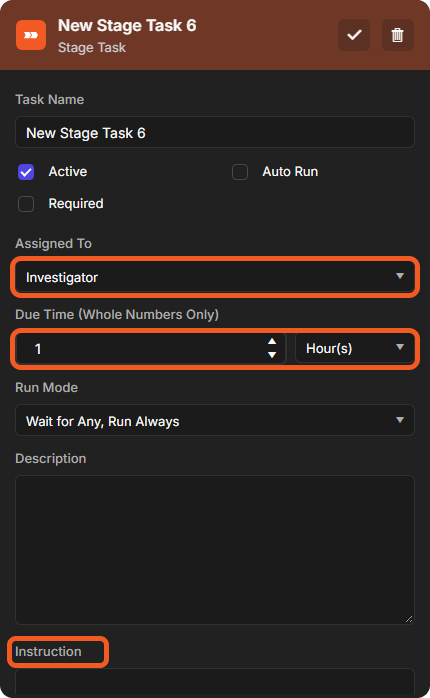Grab the Description box corner handle
This screenshot has height=698, width=430.
tap(409, 619)
